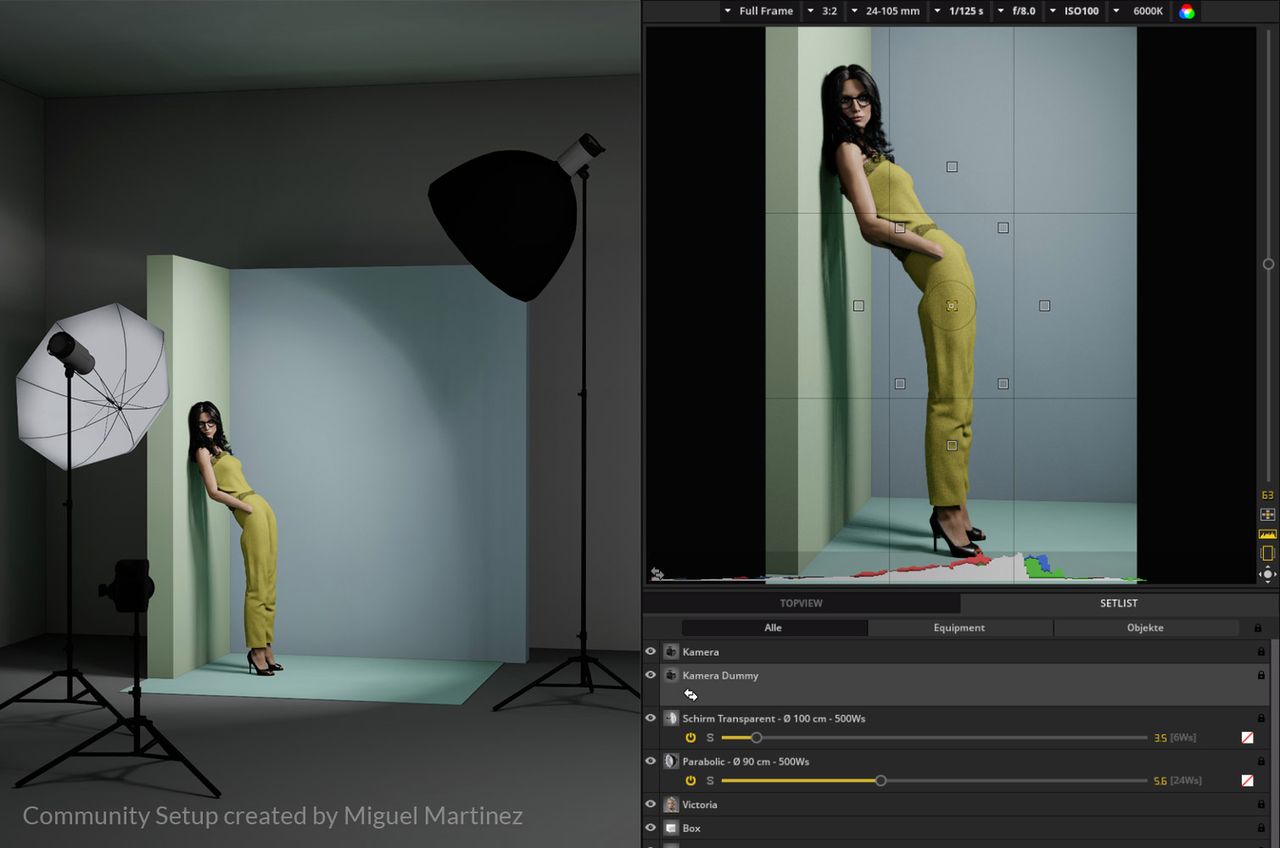Click the transparent umbrella light in 3D scene
The height and width of the screenshot is (848, 1280).
[x=92, y=386]
